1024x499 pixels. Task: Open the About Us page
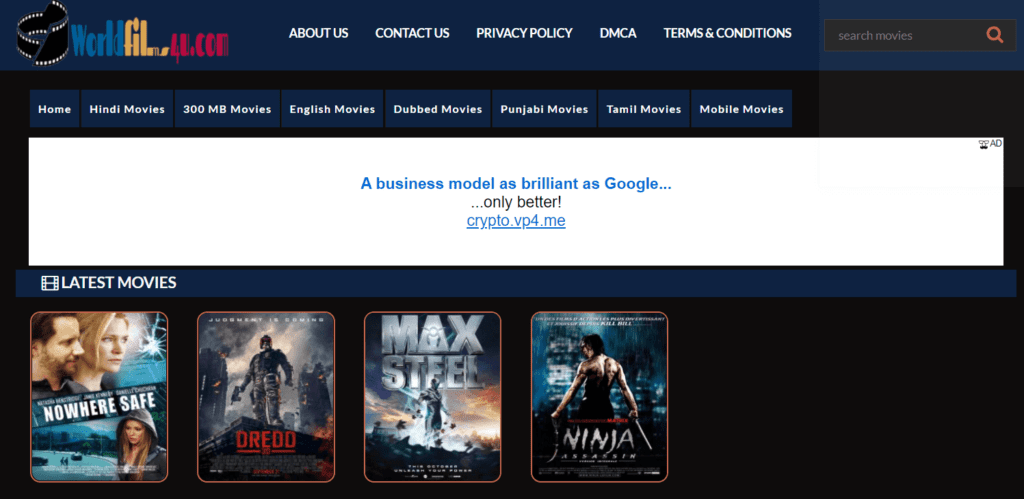319,33
